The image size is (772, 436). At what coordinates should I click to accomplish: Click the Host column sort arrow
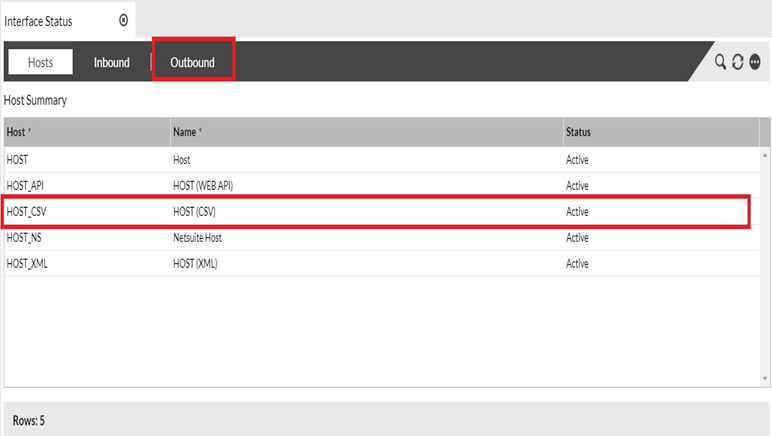[x=30, y=132]
